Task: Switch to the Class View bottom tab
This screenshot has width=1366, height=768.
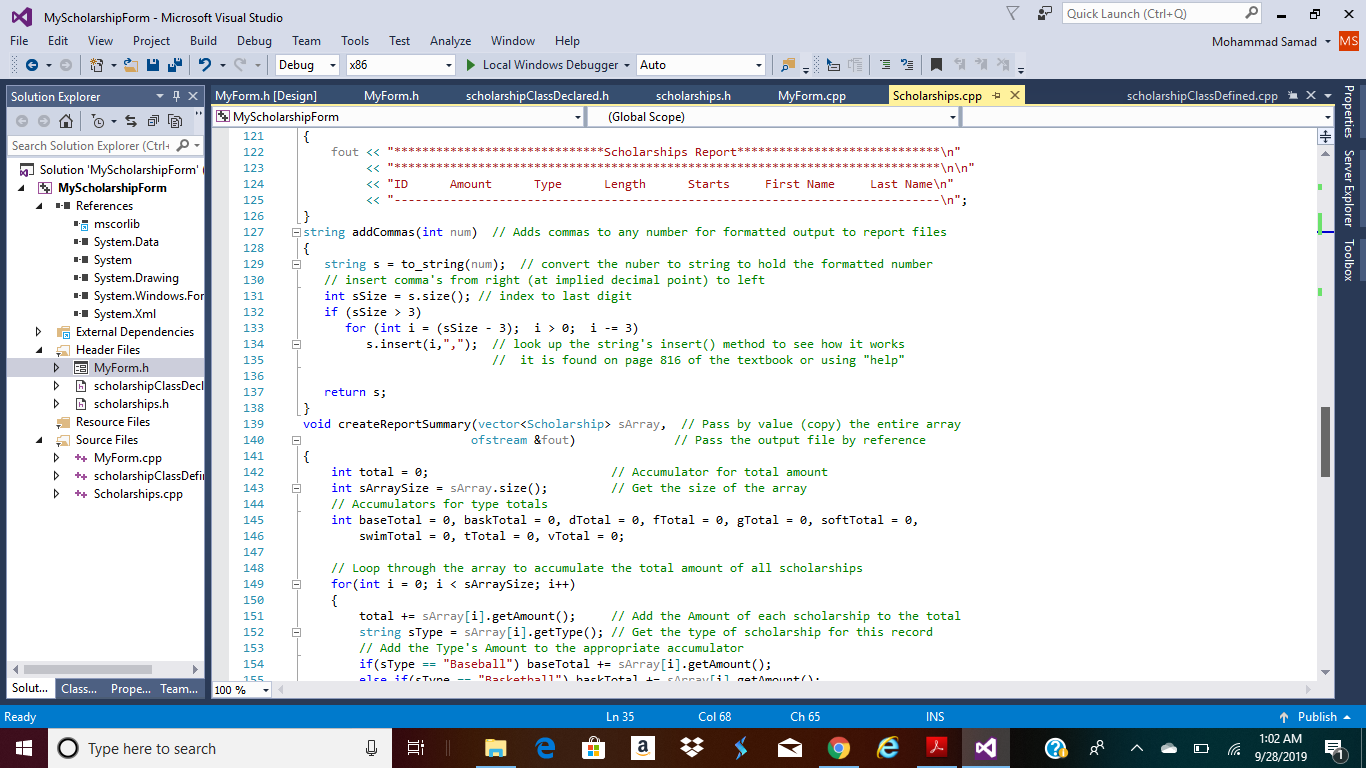Action: click(x=79, y=689)
